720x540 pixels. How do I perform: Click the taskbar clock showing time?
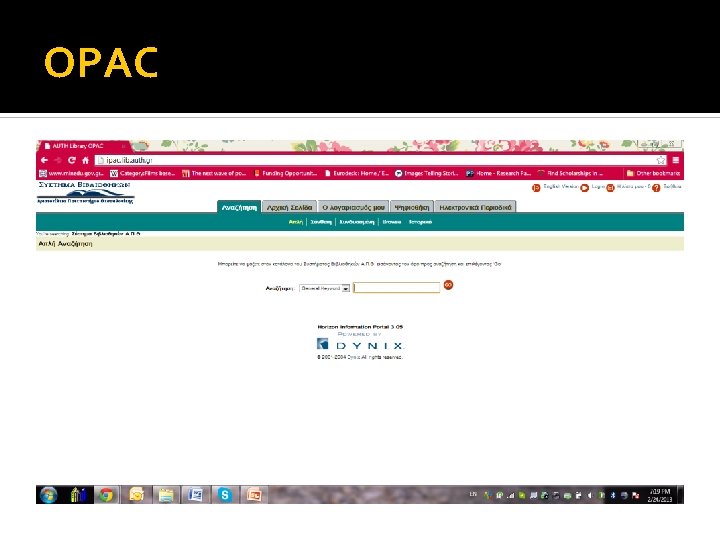pos(660,495)
